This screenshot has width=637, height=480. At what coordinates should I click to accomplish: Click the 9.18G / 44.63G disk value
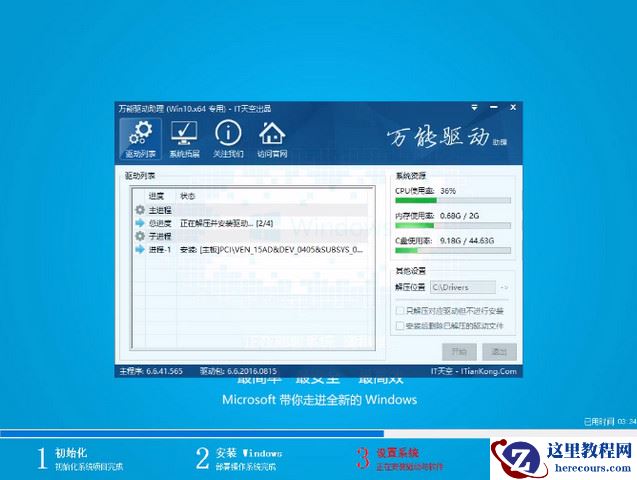tap(467, 241)
